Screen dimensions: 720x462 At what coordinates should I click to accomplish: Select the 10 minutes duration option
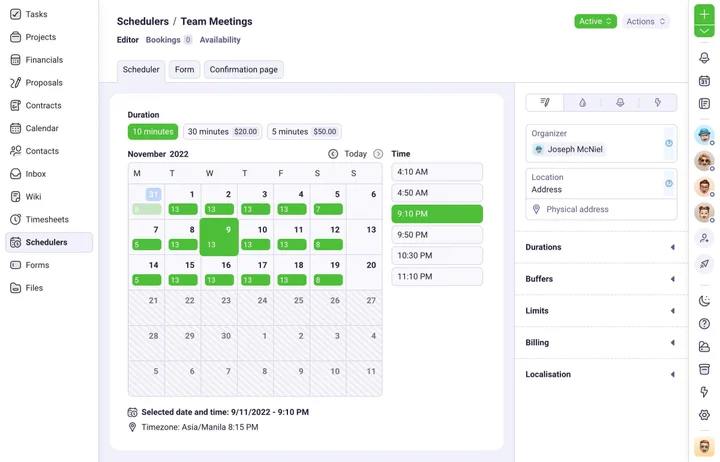pos(153,132)
